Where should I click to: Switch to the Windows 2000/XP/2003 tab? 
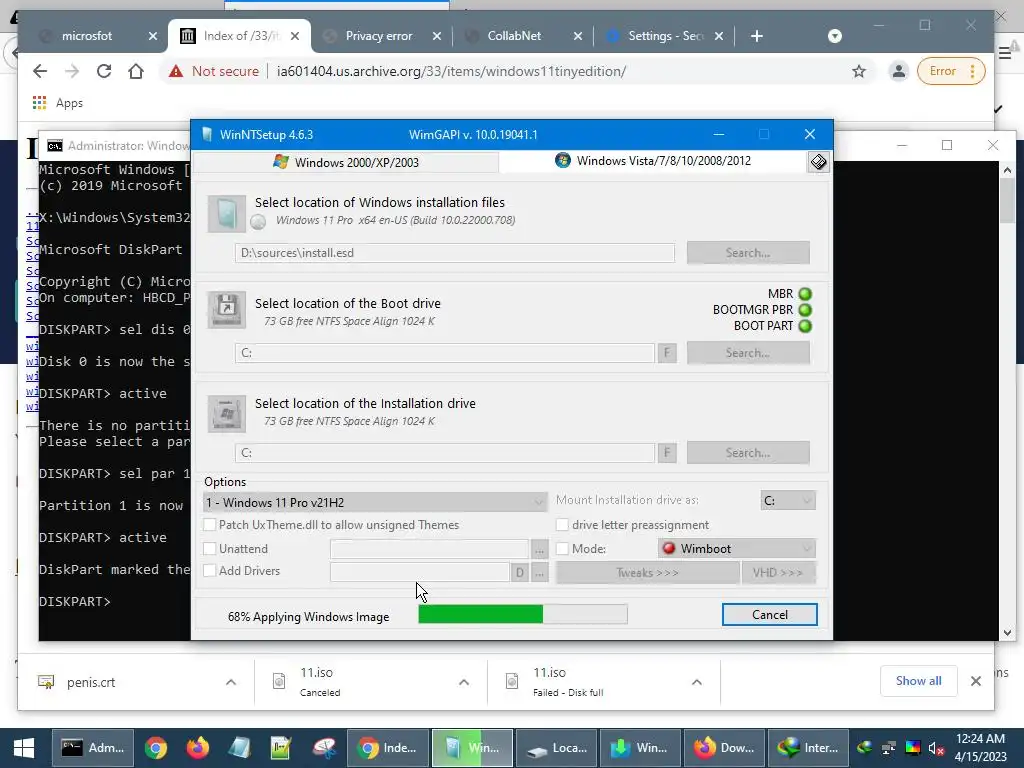click(x=346, y=162)
